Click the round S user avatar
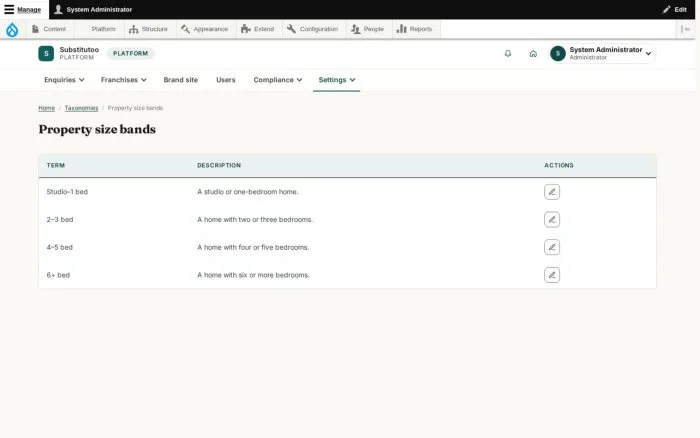 (x=558, y=54)
